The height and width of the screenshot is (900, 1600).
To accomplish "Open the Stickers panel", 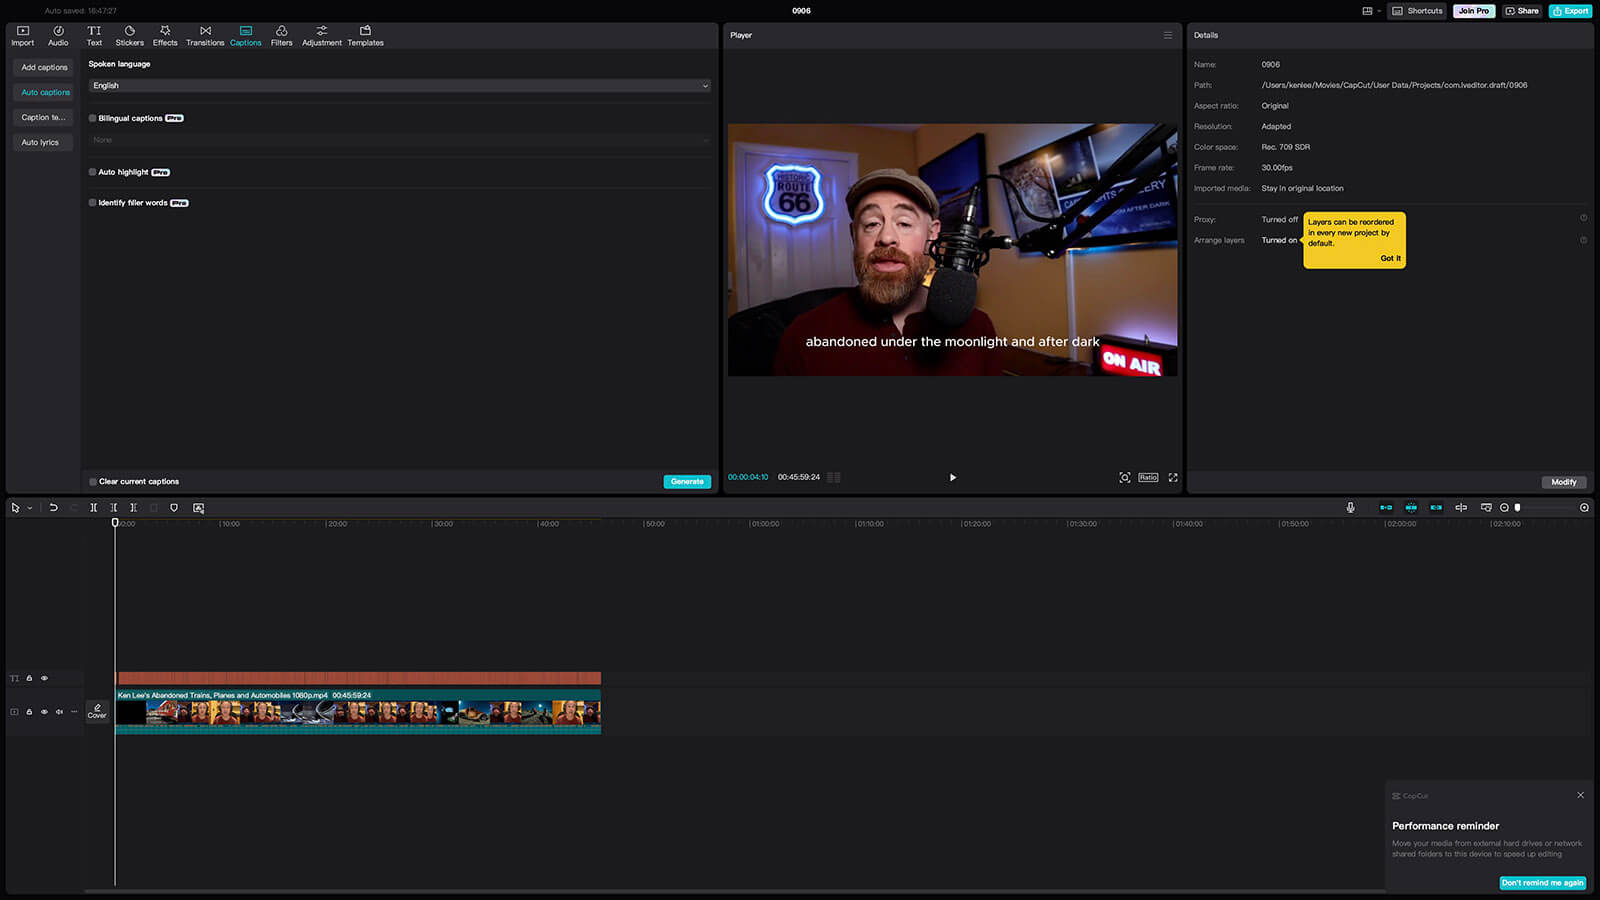I will [129, 35].
